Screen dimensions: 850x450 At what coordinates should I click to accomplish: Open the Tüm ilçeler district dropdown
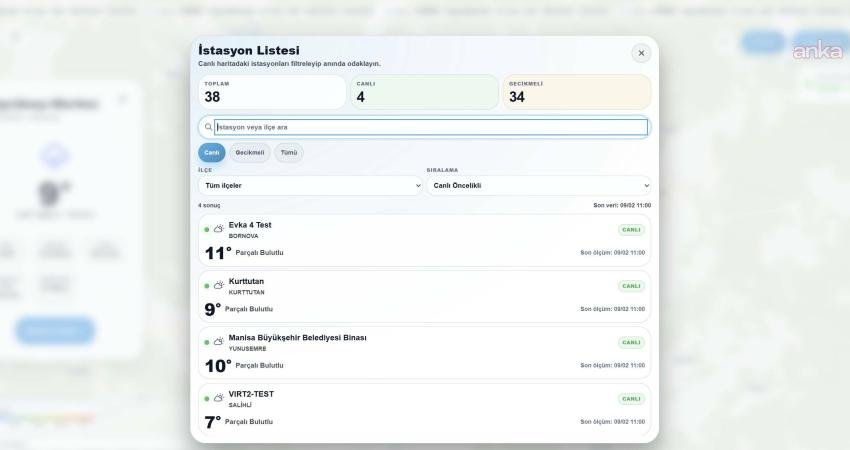310,185
